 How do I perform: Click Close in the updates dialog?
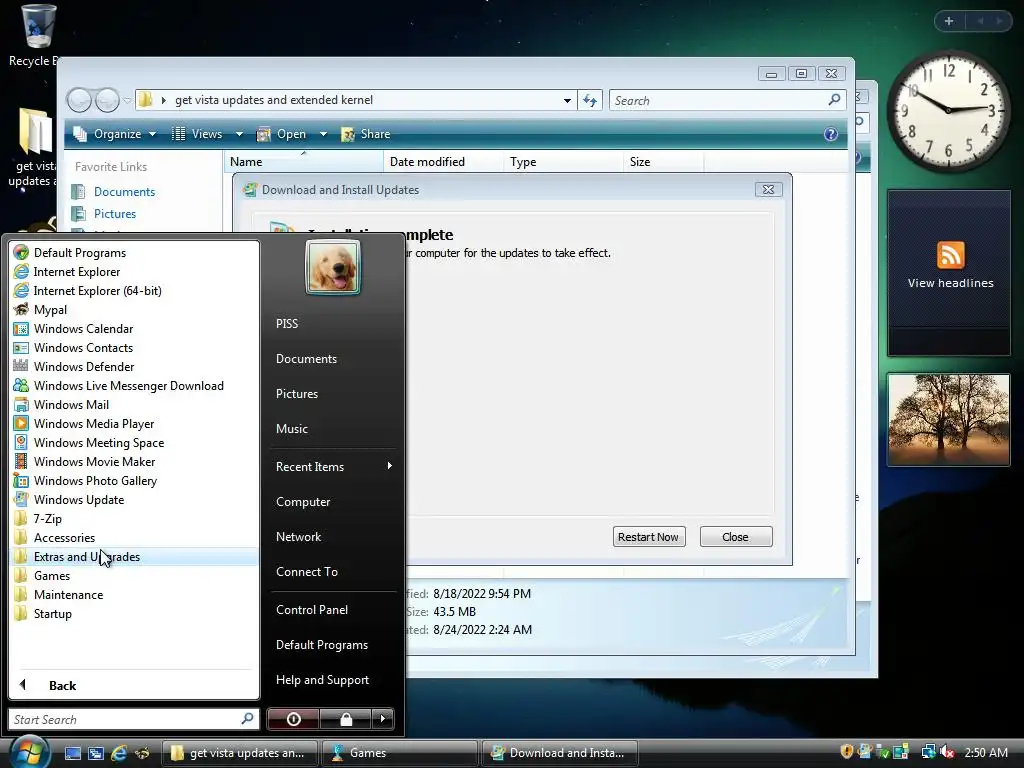point(735,537)
